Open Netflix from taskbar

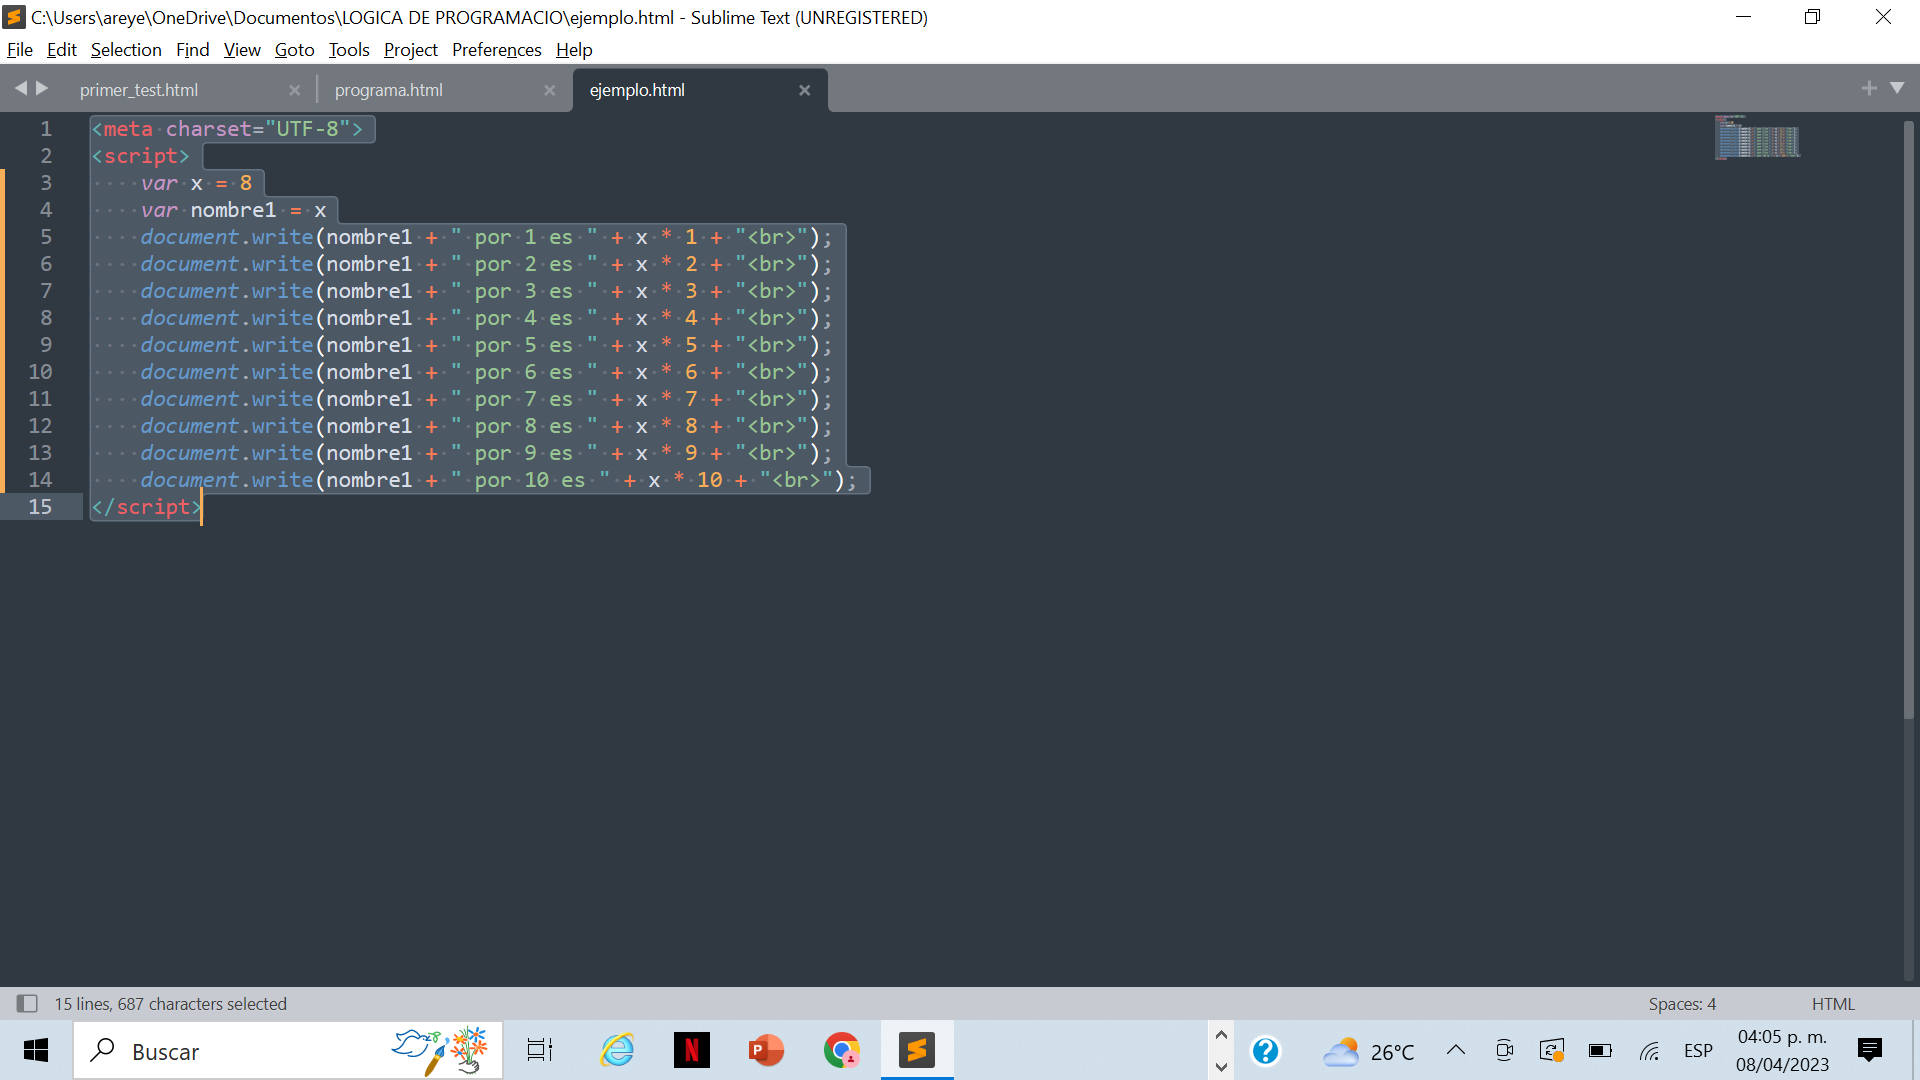pos(692,1050)
